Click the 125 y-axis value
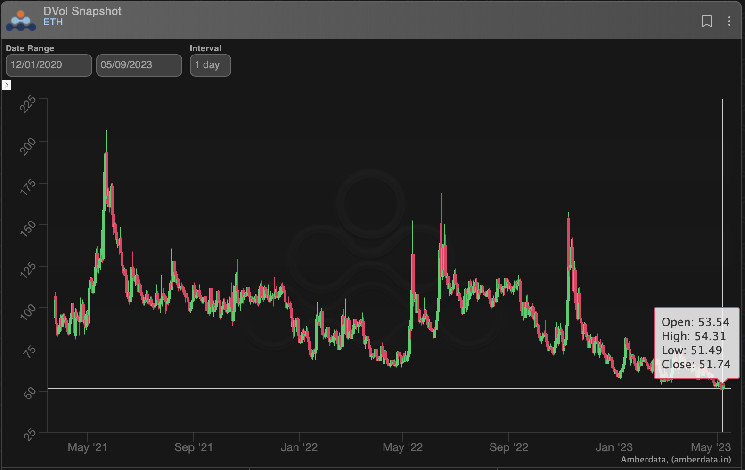The image size is (745, 470). point(28,270)
